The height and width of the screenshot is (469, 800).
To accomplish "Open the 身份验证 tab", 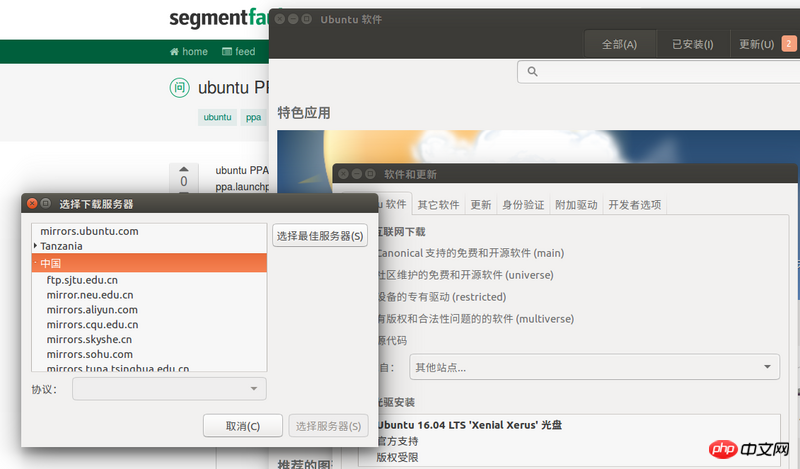I will (523, 205).
